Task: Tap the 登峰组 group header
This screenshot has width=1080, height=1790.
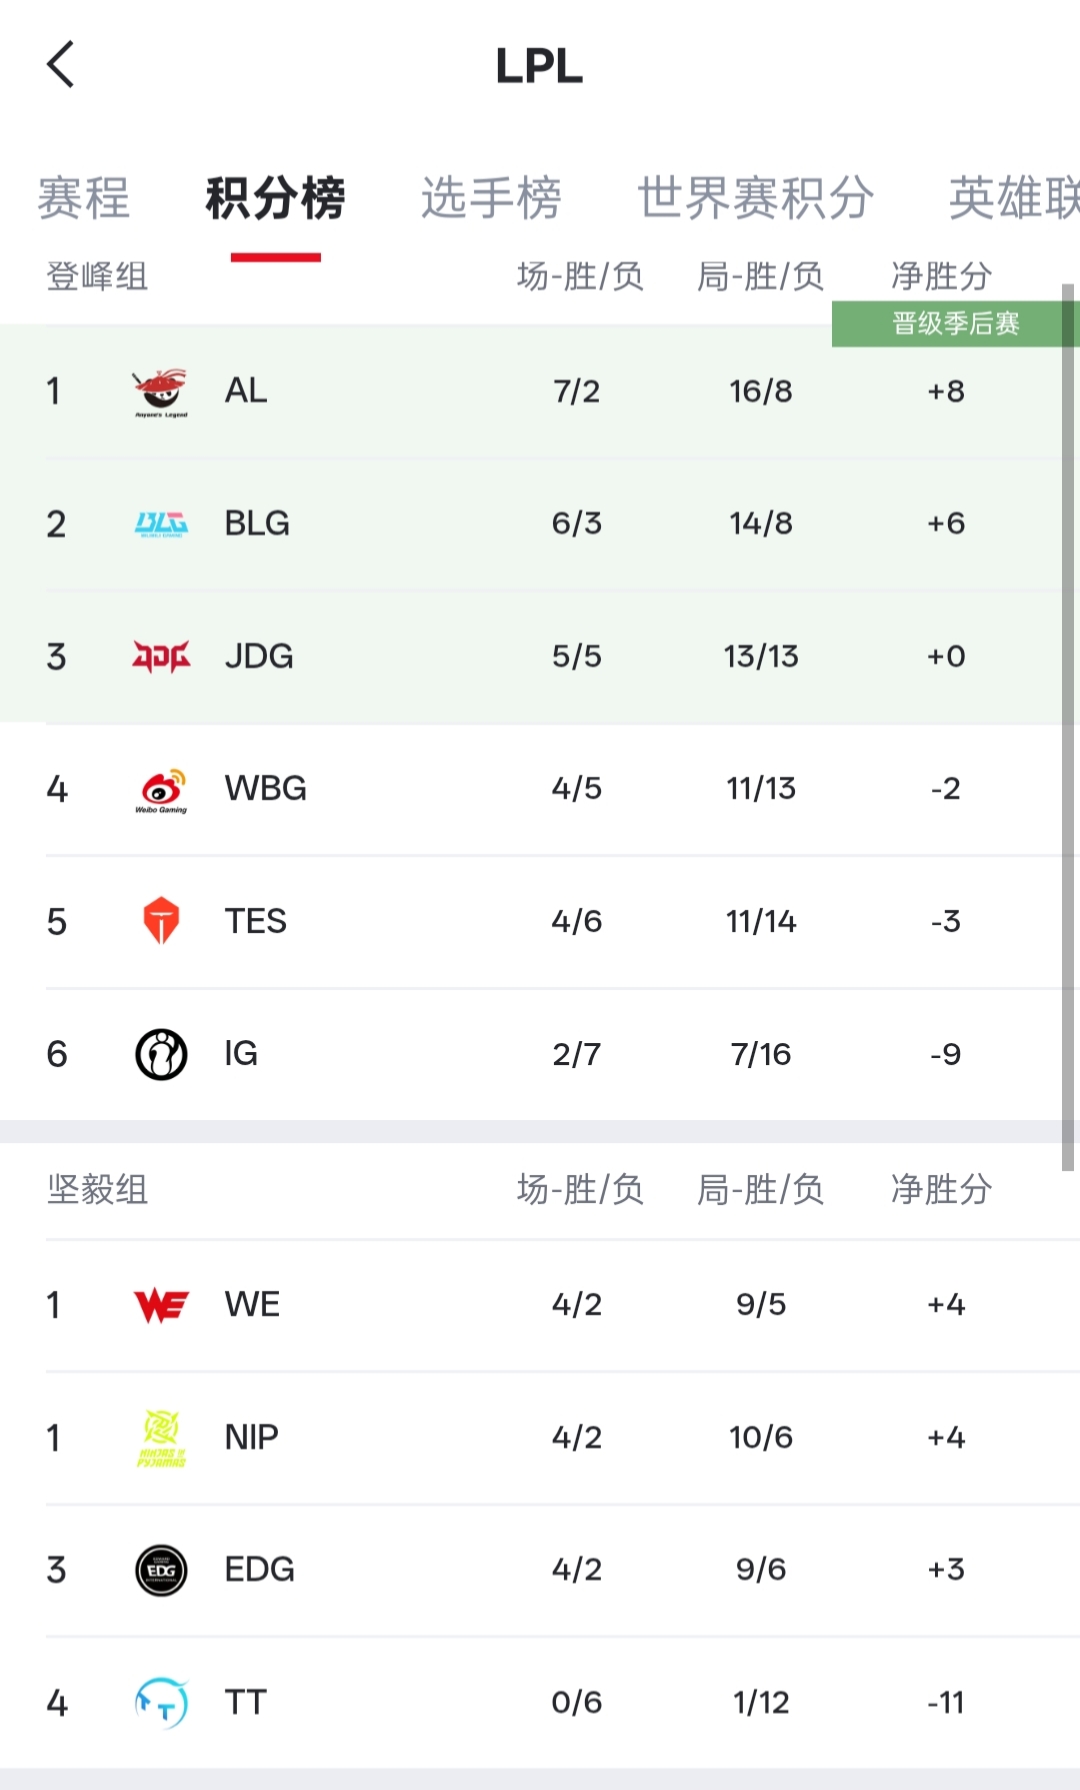Action: point(97,276)
